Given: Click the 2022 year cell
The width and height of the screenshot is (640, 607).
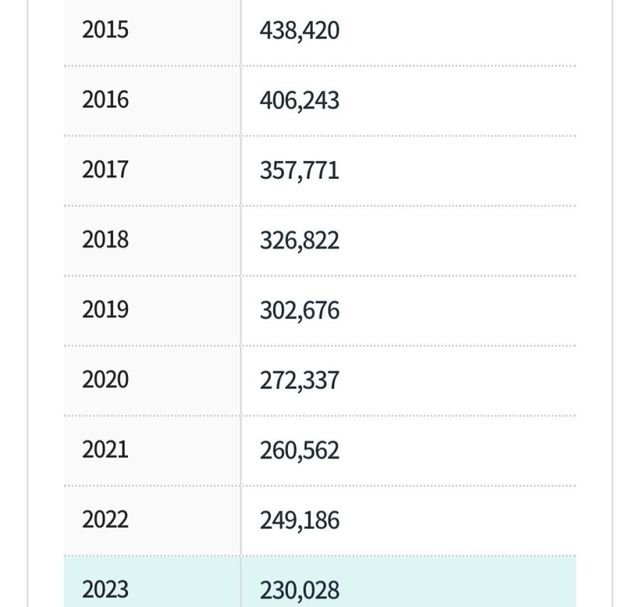Looking at the screenshot, I should 105,520.
